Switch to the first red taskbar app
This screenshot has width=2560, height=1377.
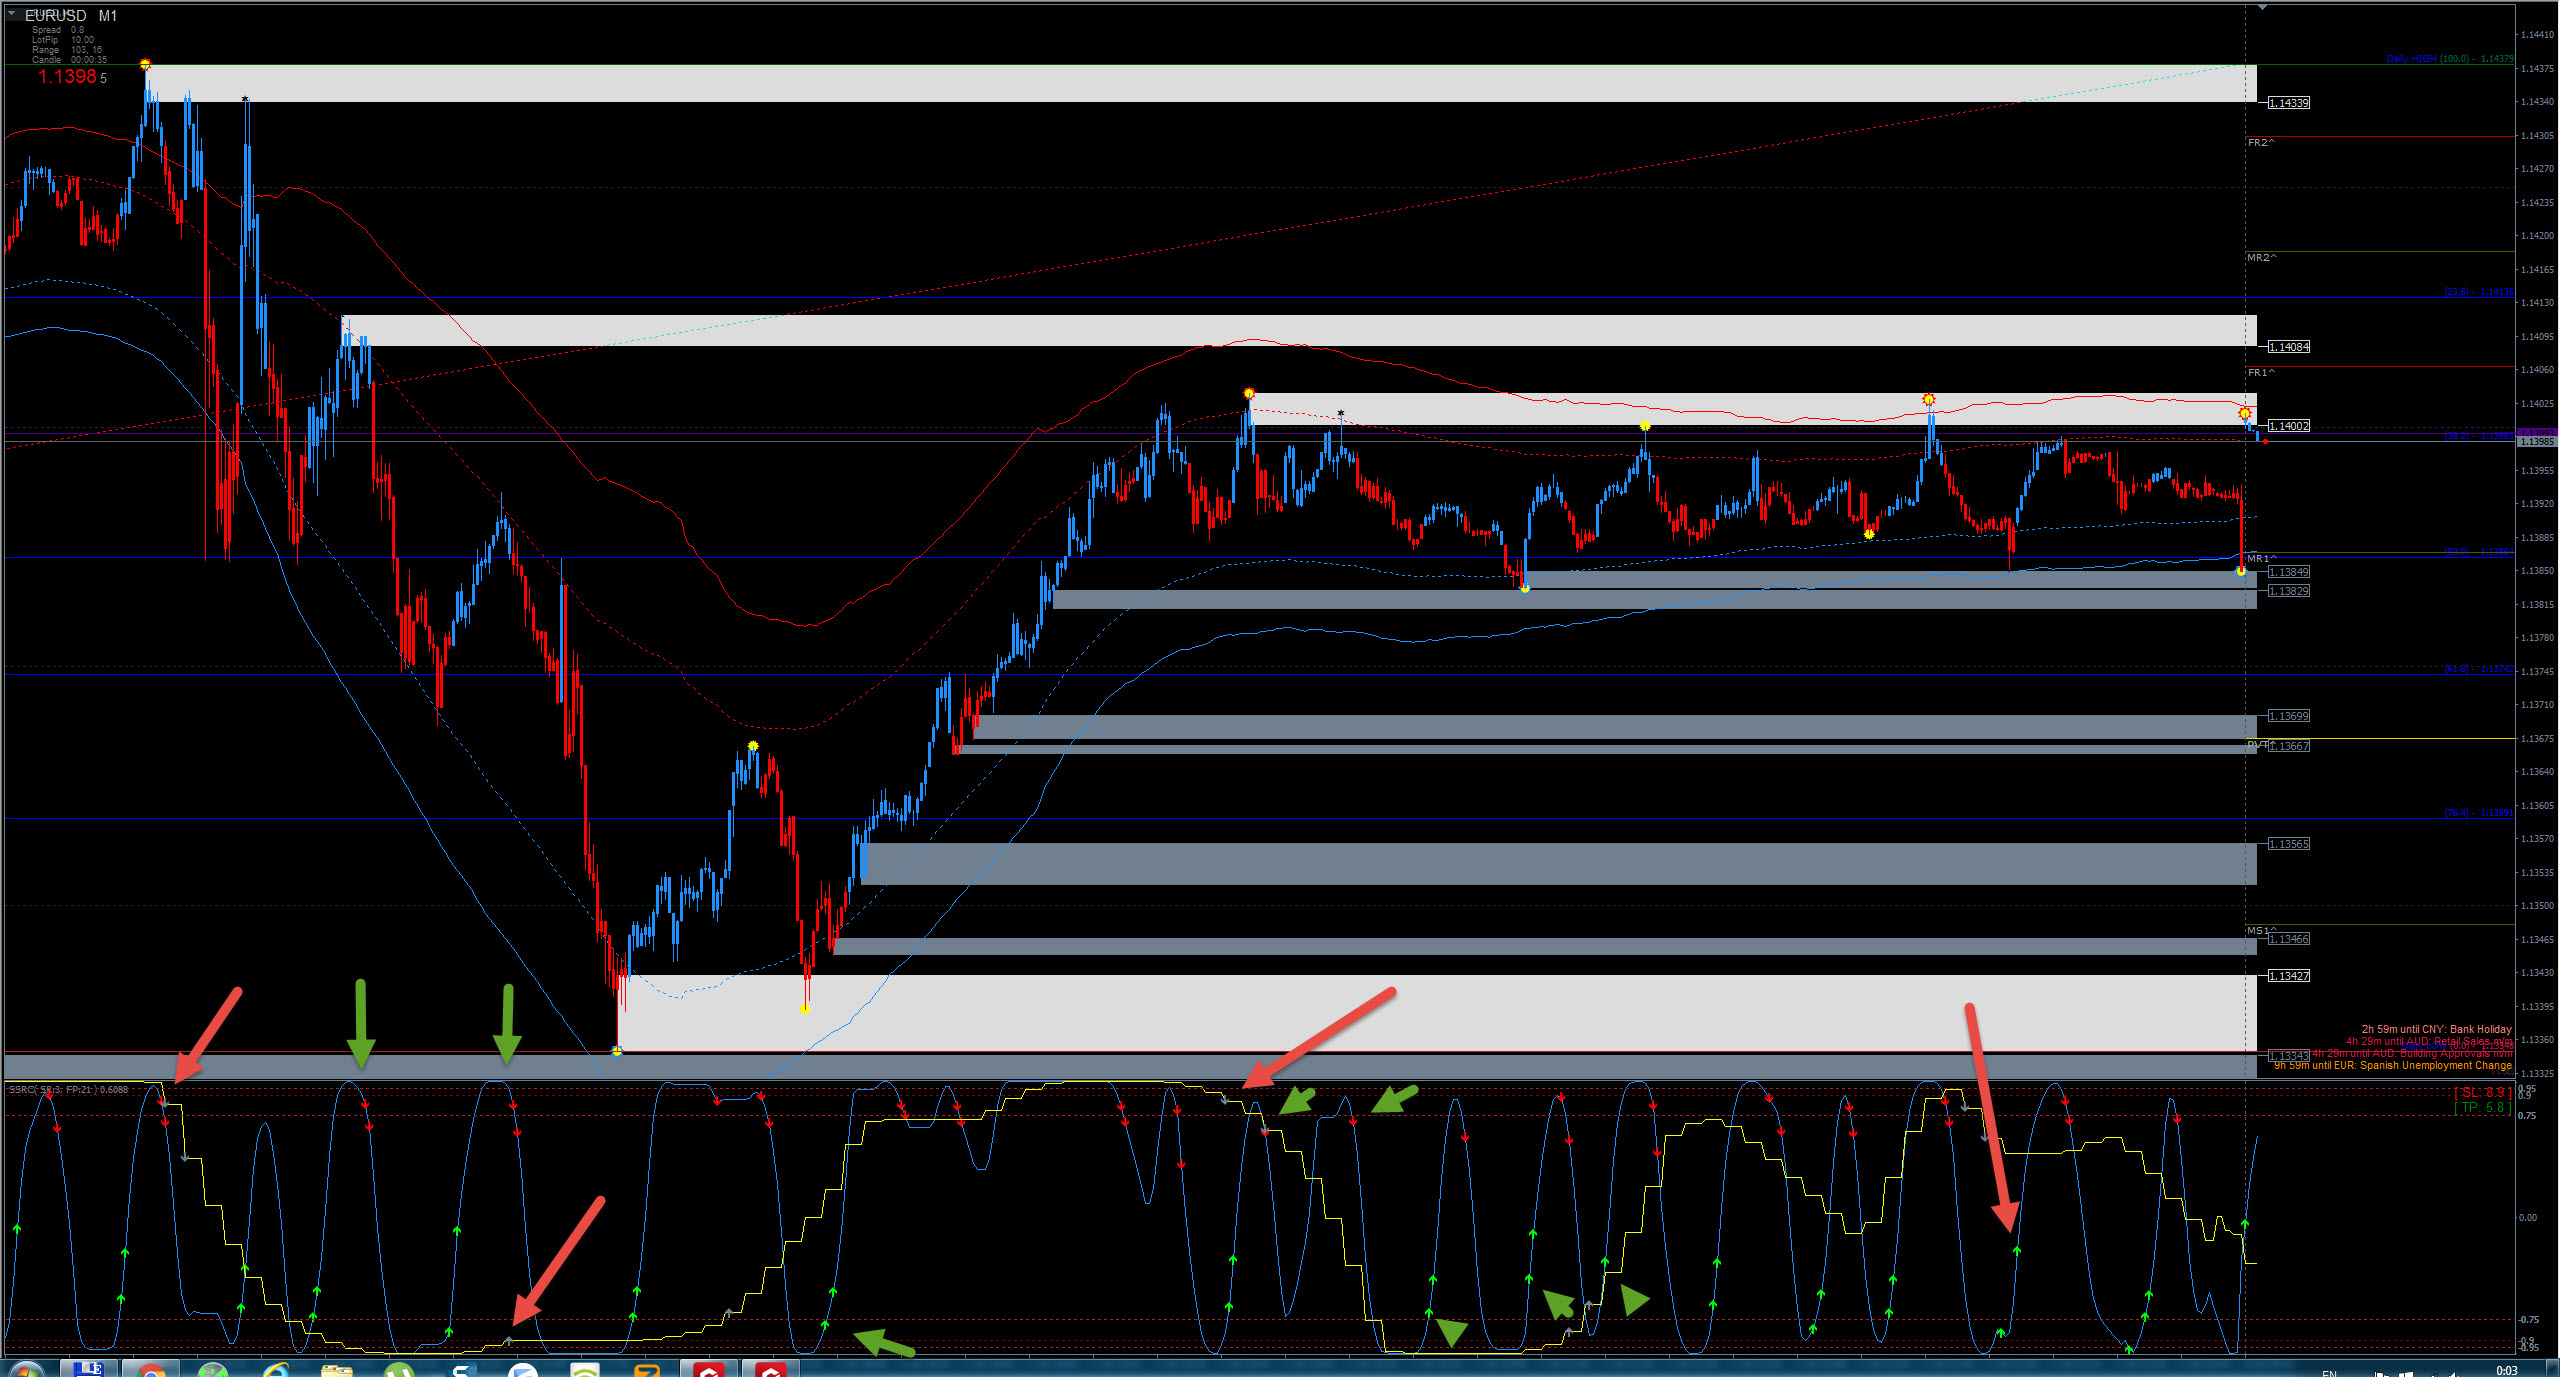pos(709,1369)
